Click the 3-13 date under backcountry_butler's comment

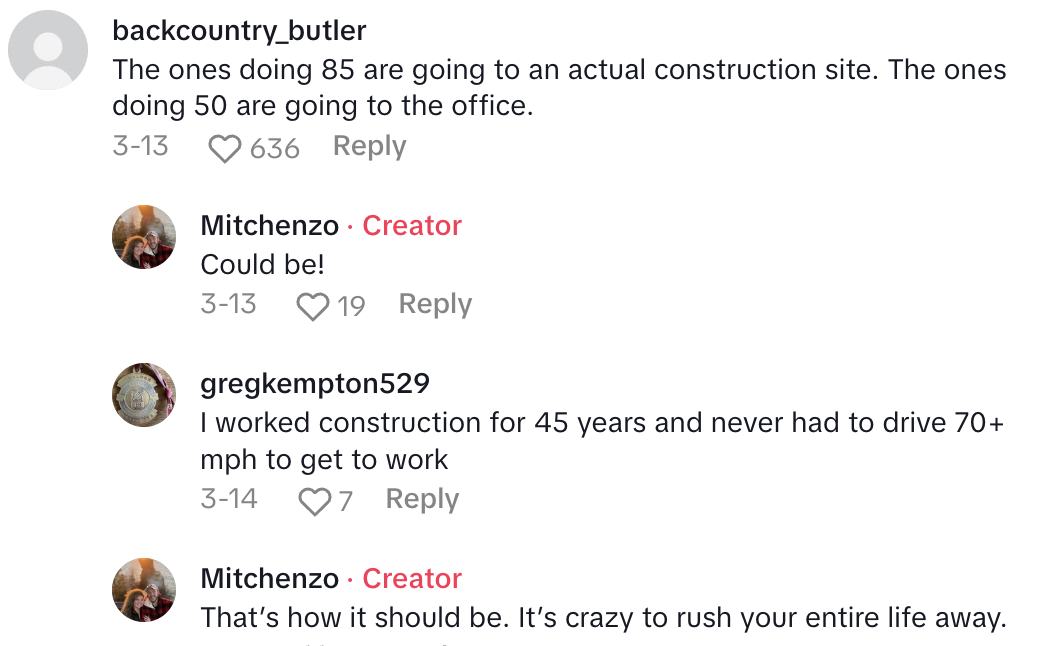point(140,146)
